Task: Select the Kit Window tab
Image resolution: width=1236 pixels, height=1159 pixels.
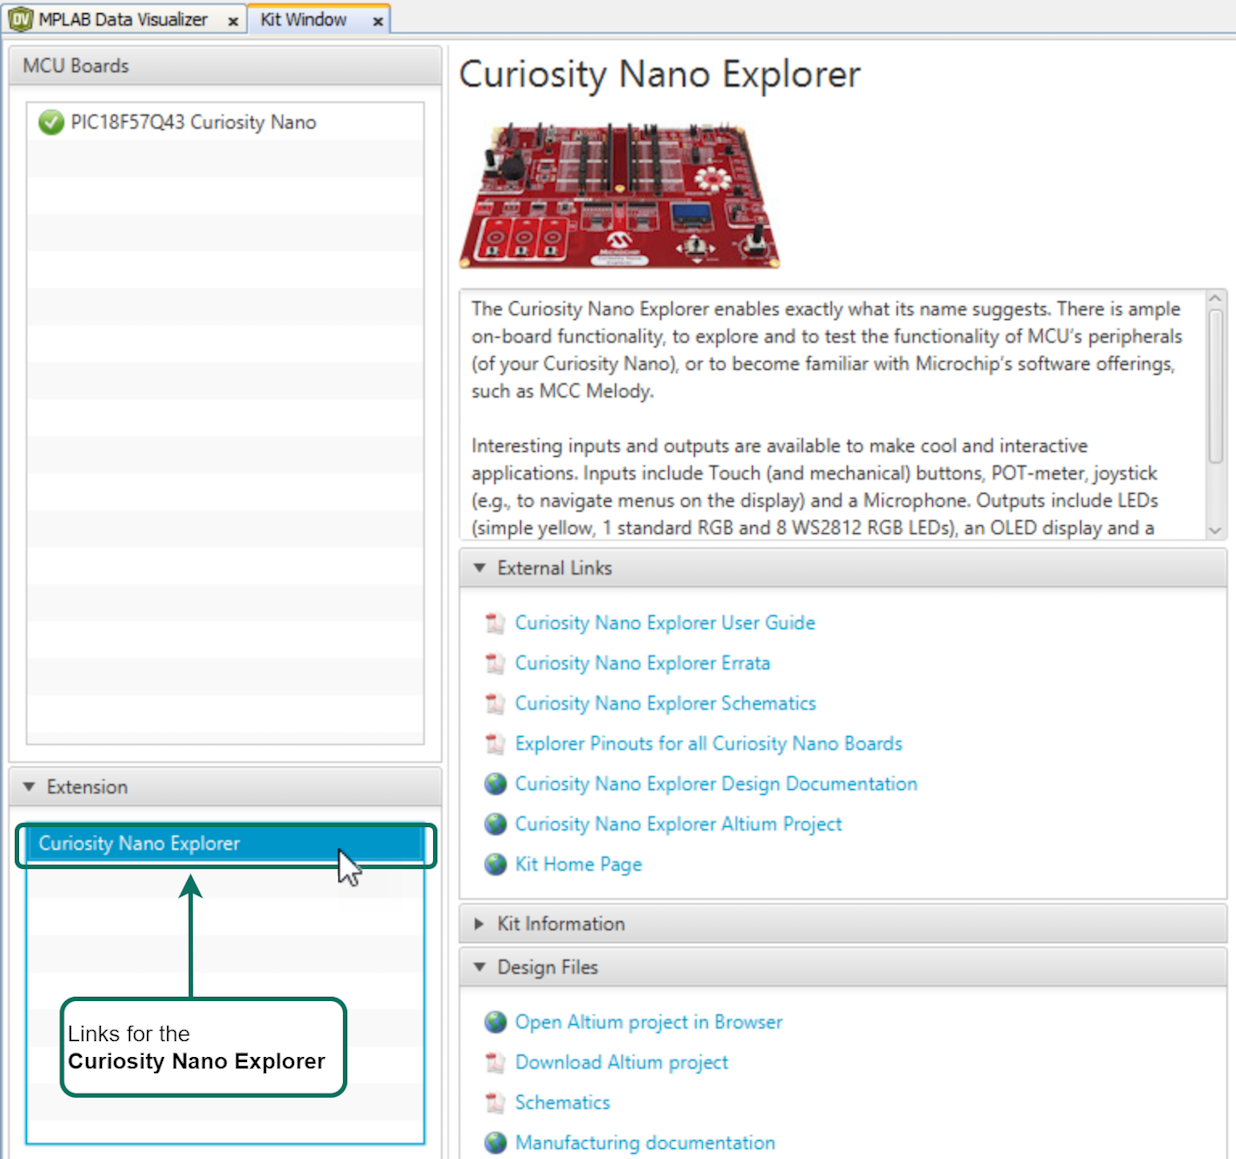Action: [x=303, y=19]
